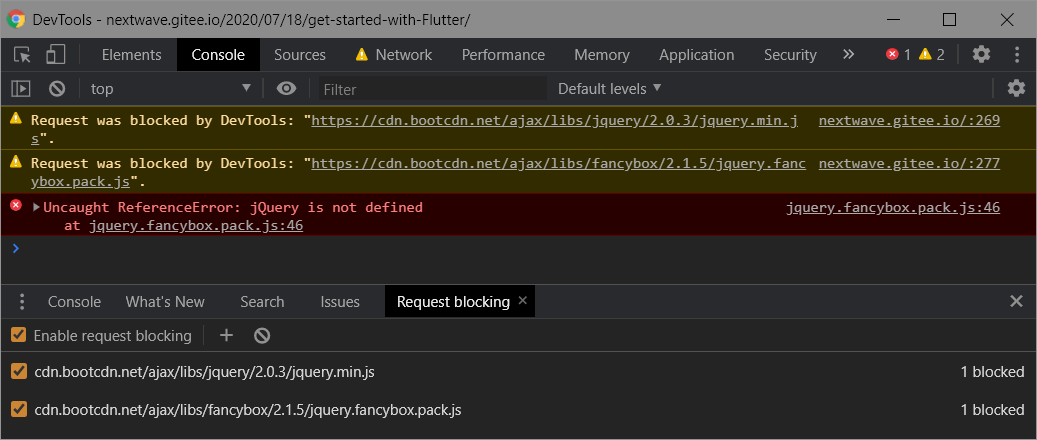The width and height of the screenshot is (1037, 440).
Task: Open the Security tab
Action: point(790,55)
